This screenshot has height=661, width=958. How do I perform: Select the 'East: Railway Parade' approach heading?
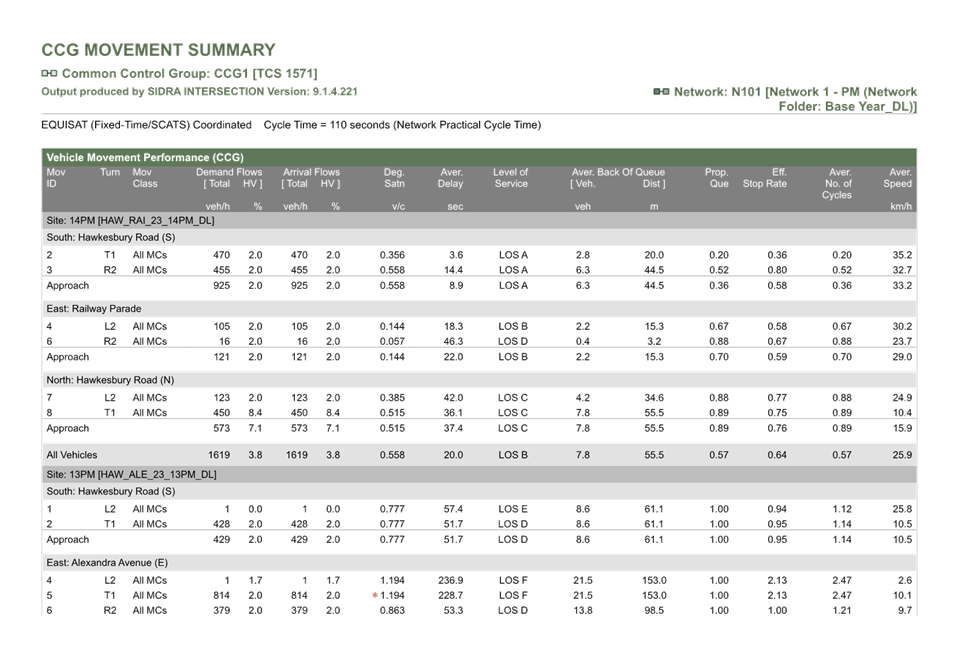94,309
